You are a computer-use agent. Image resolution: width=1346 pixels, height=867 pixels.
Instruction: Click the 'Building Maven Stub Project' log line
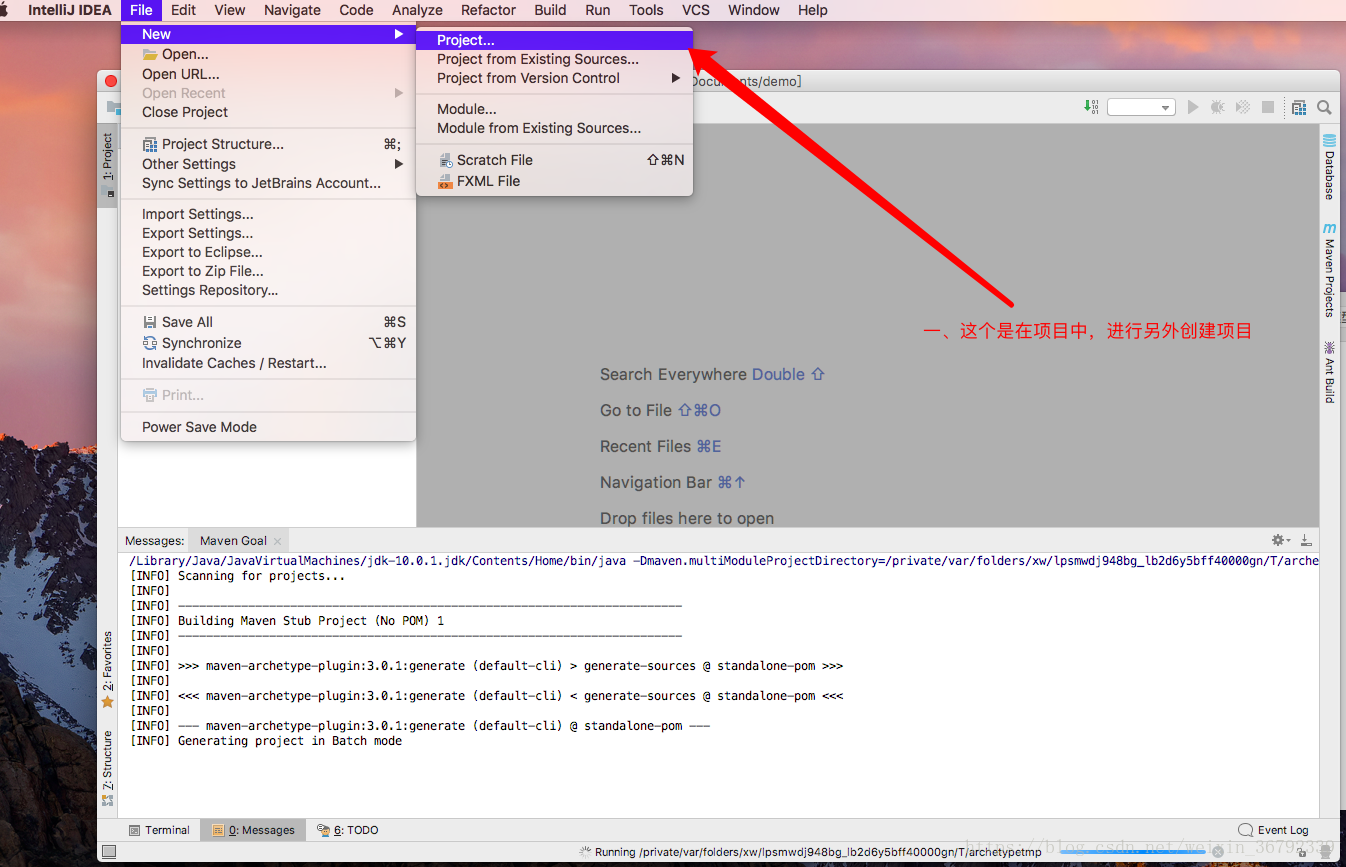pos(287,621)
